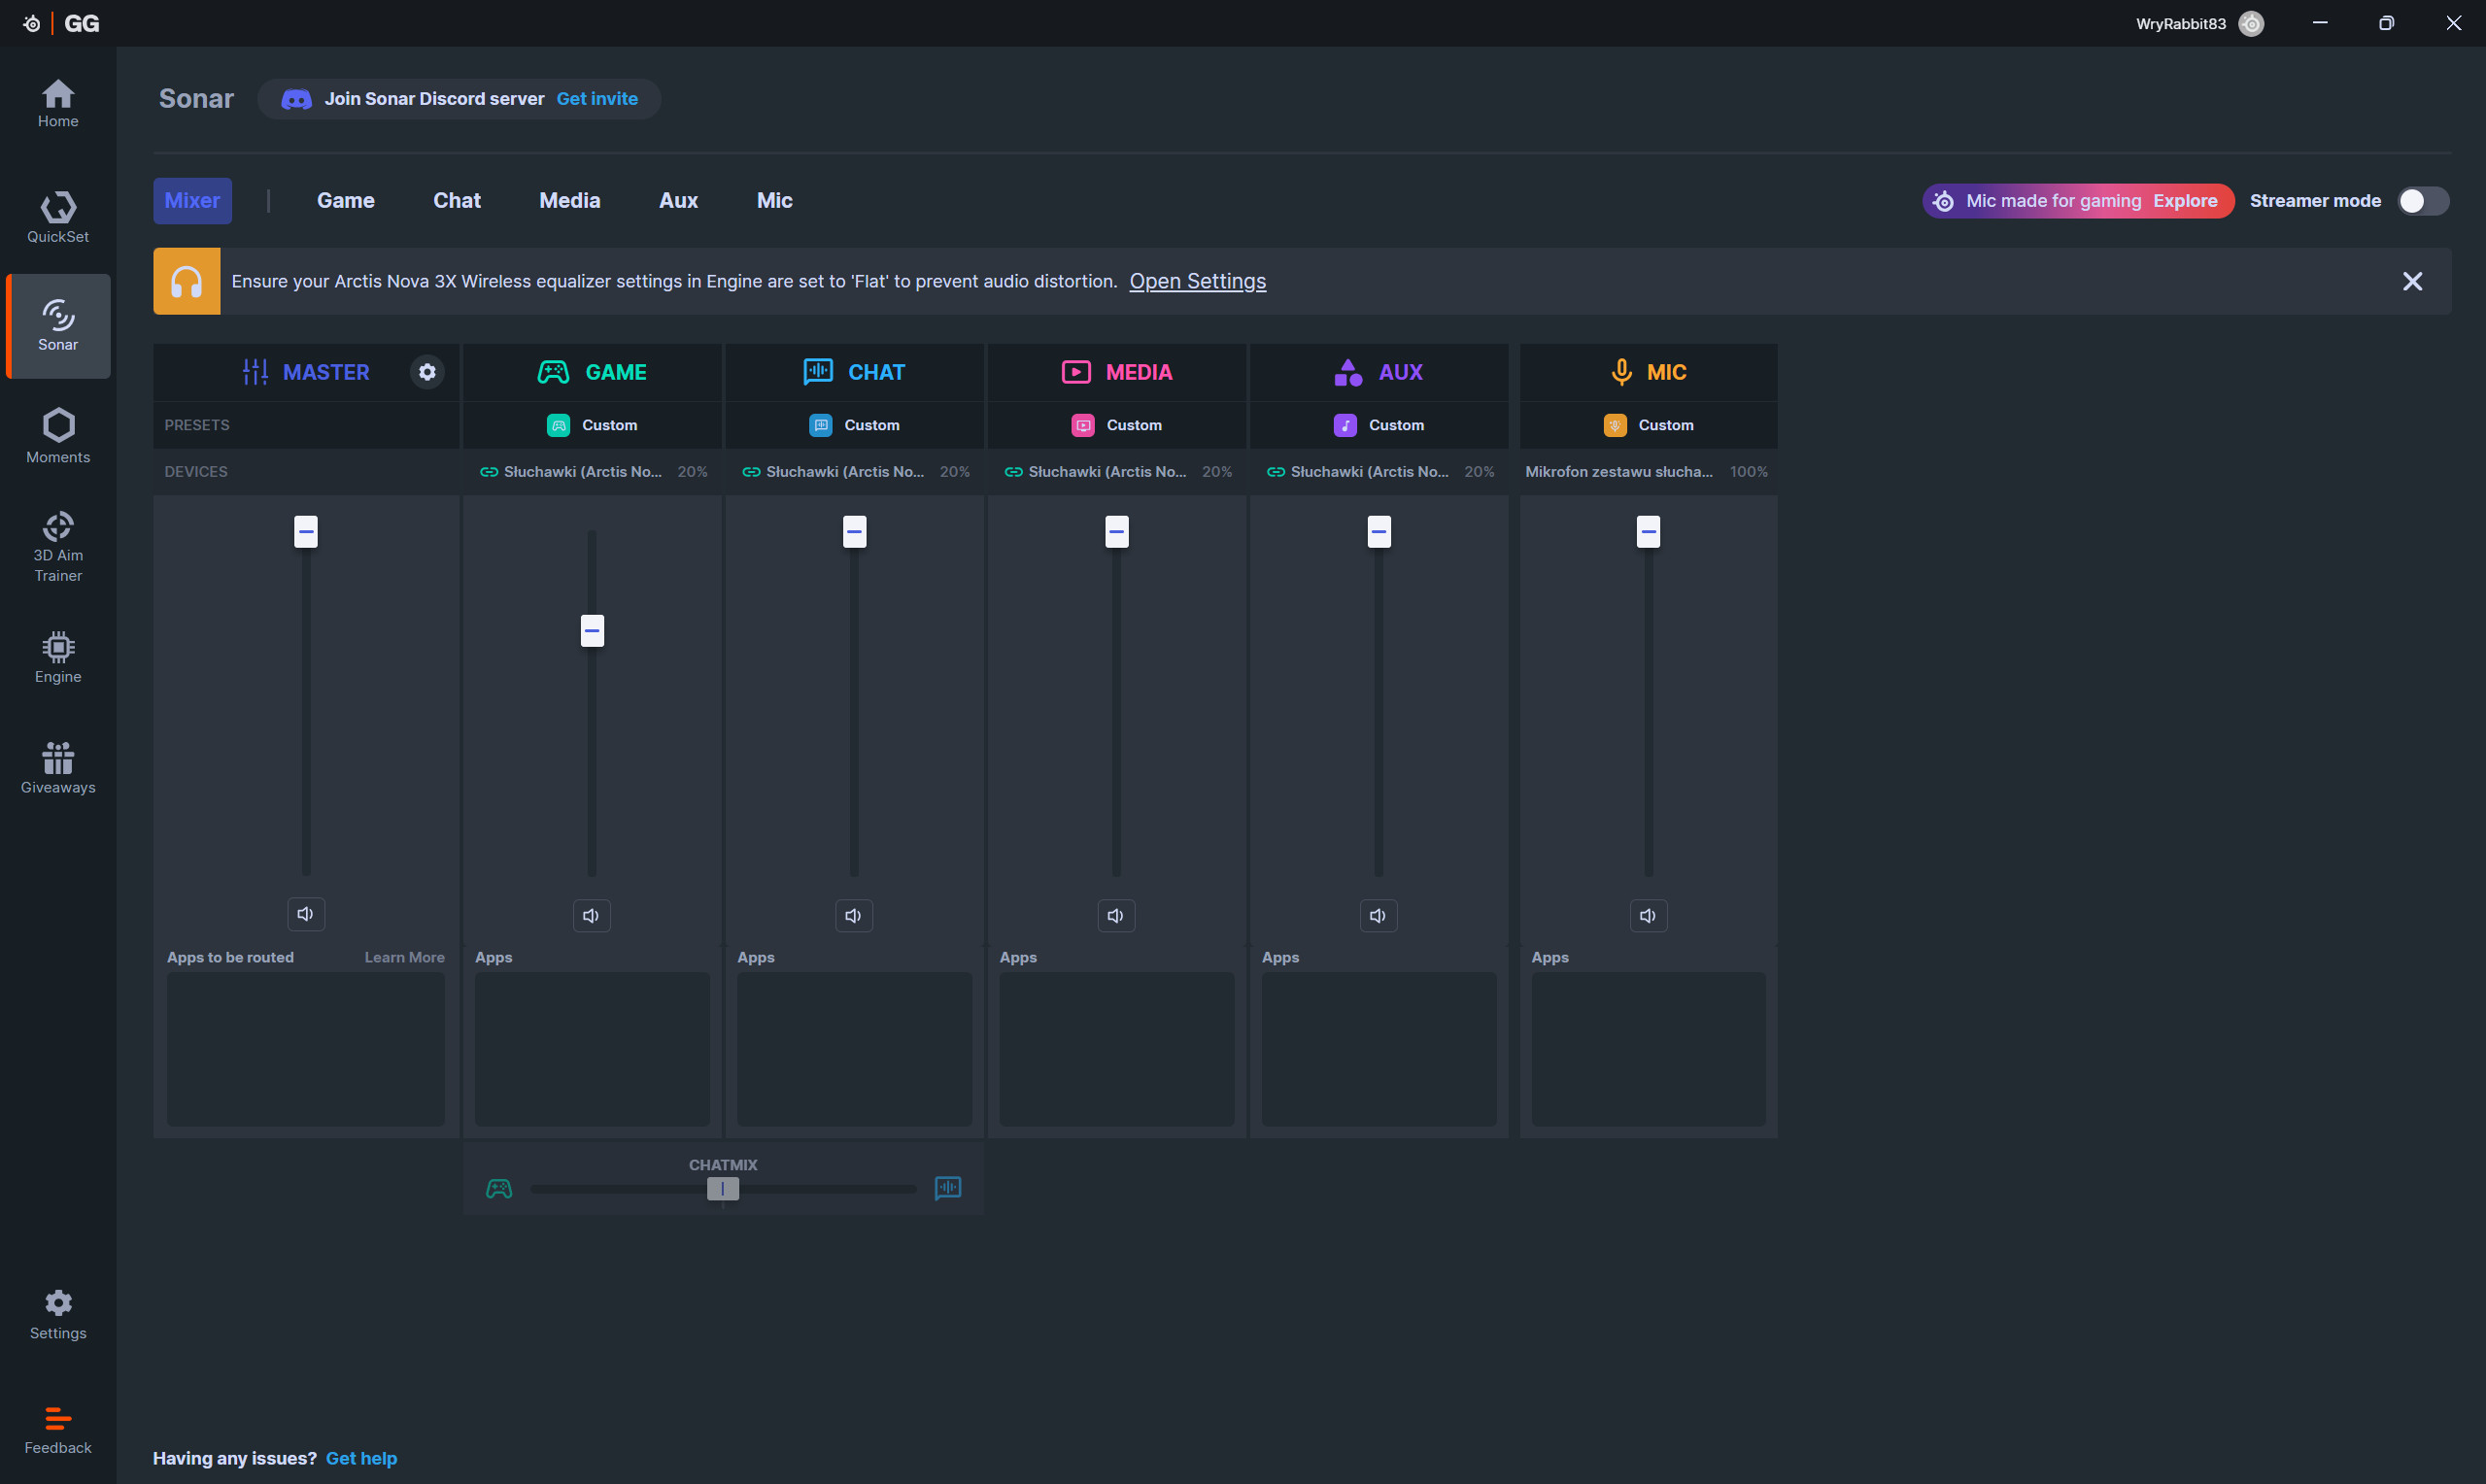Click Open Settings in the notice
The image size is (2486, 1484).
[1197, 281]
